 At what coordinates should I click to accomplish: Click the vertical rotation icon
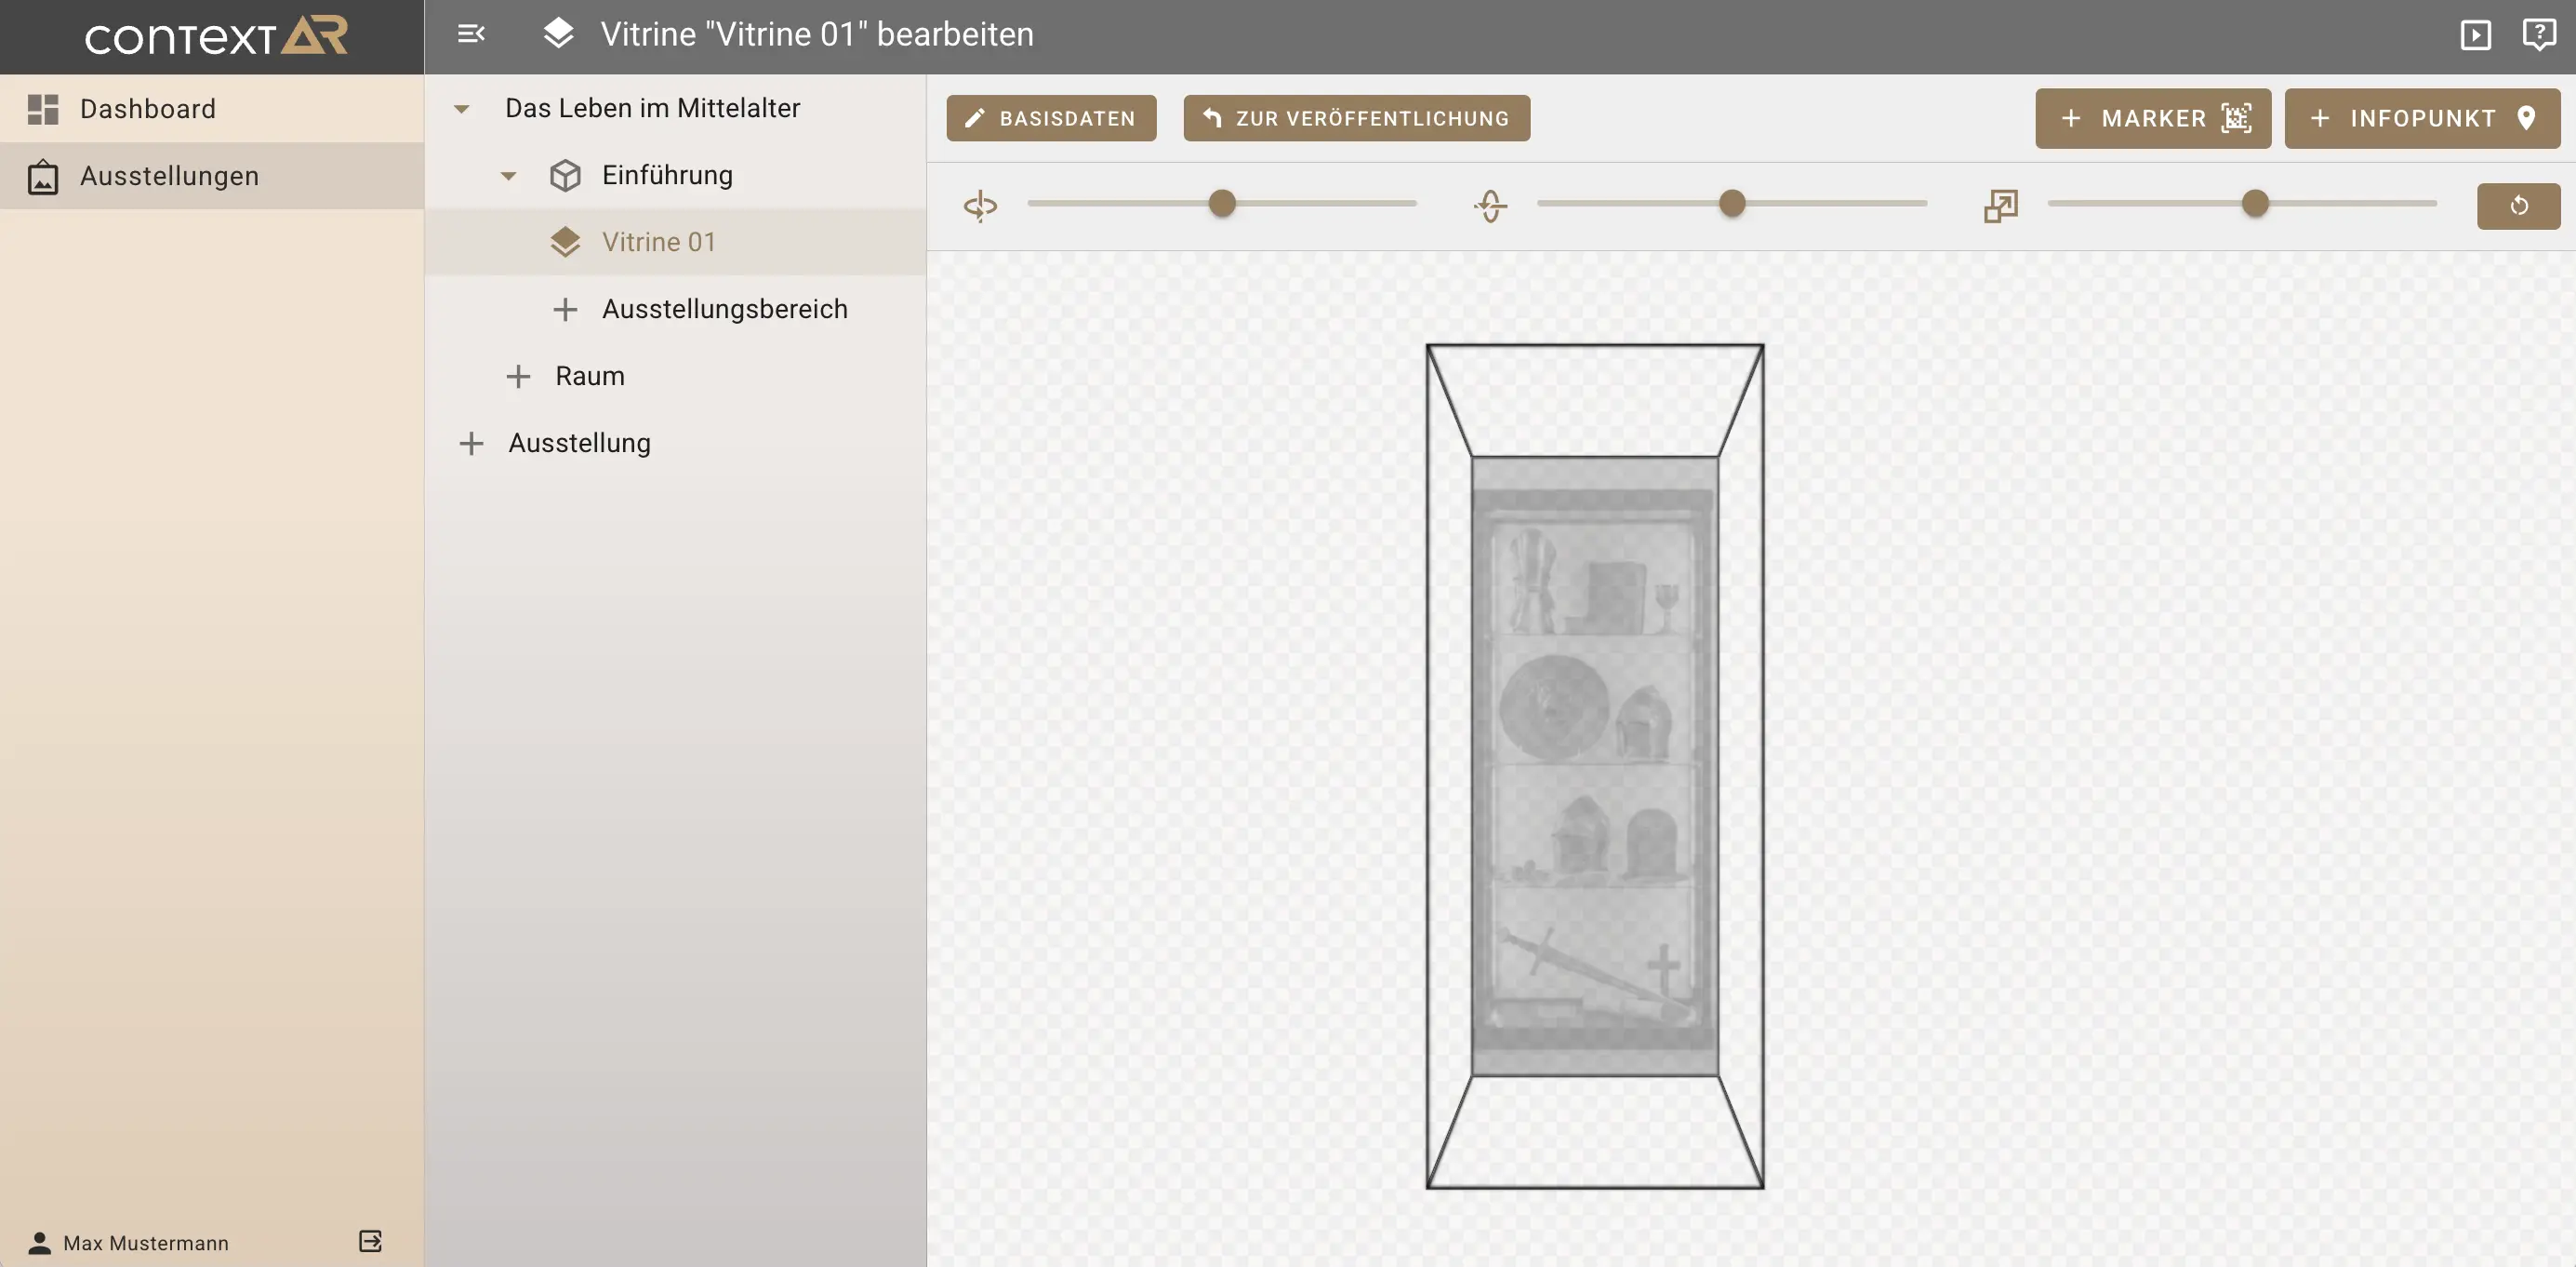tap(1490, 206)
